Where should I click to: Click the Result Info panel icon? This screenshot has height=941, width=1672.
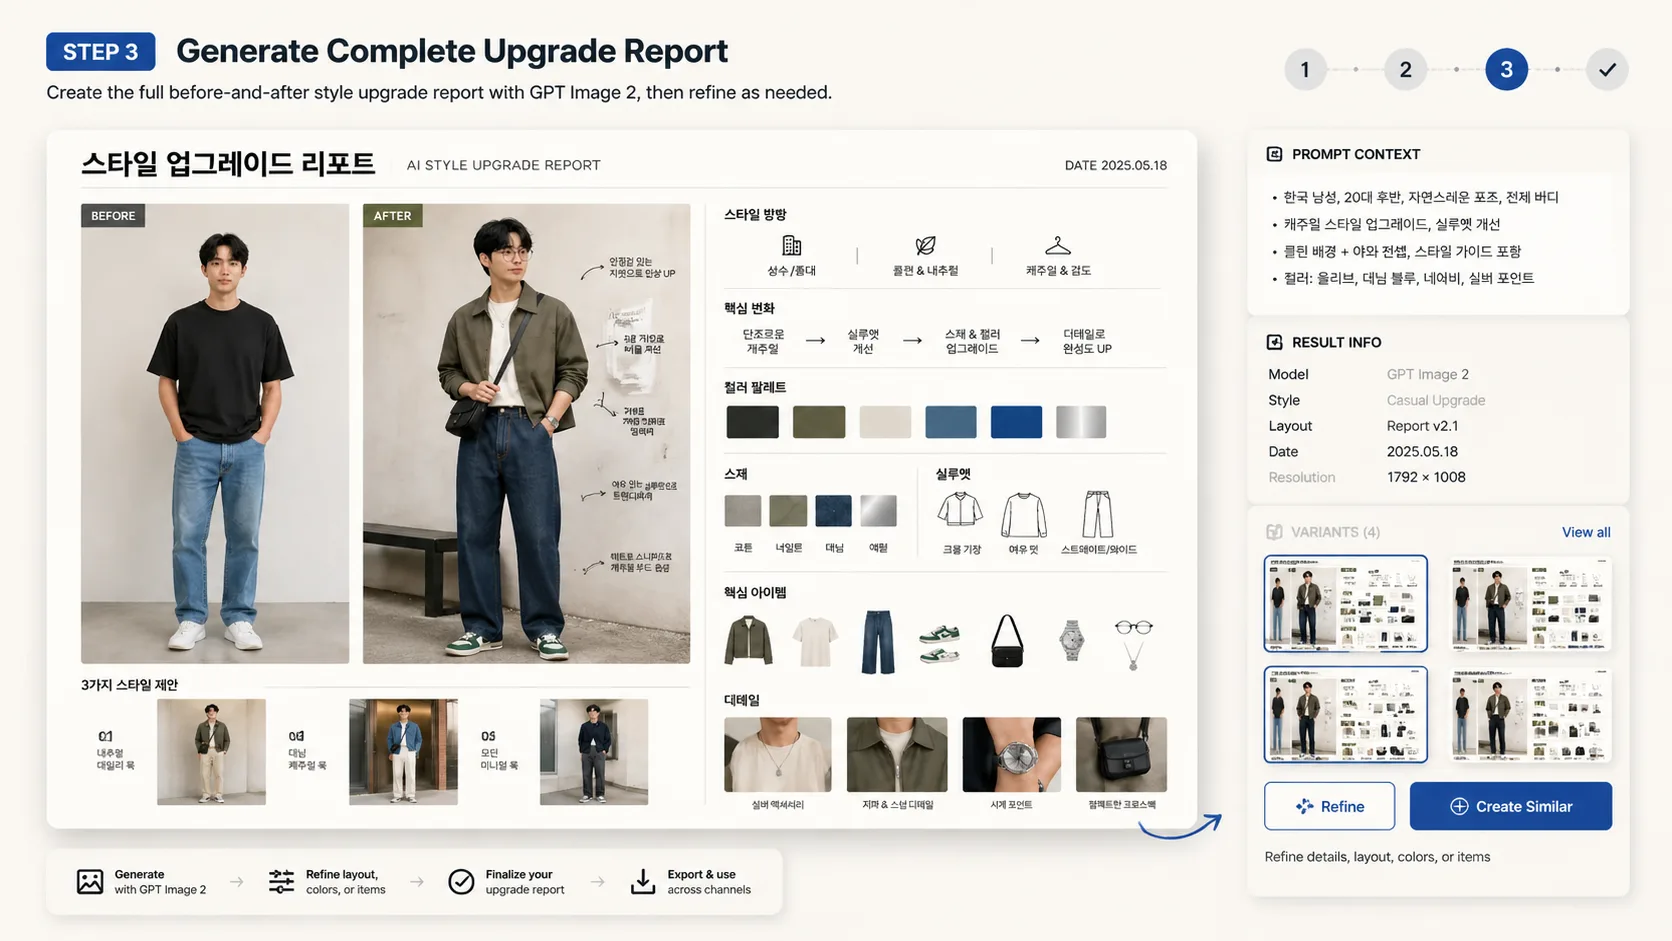pos(1273,341)
